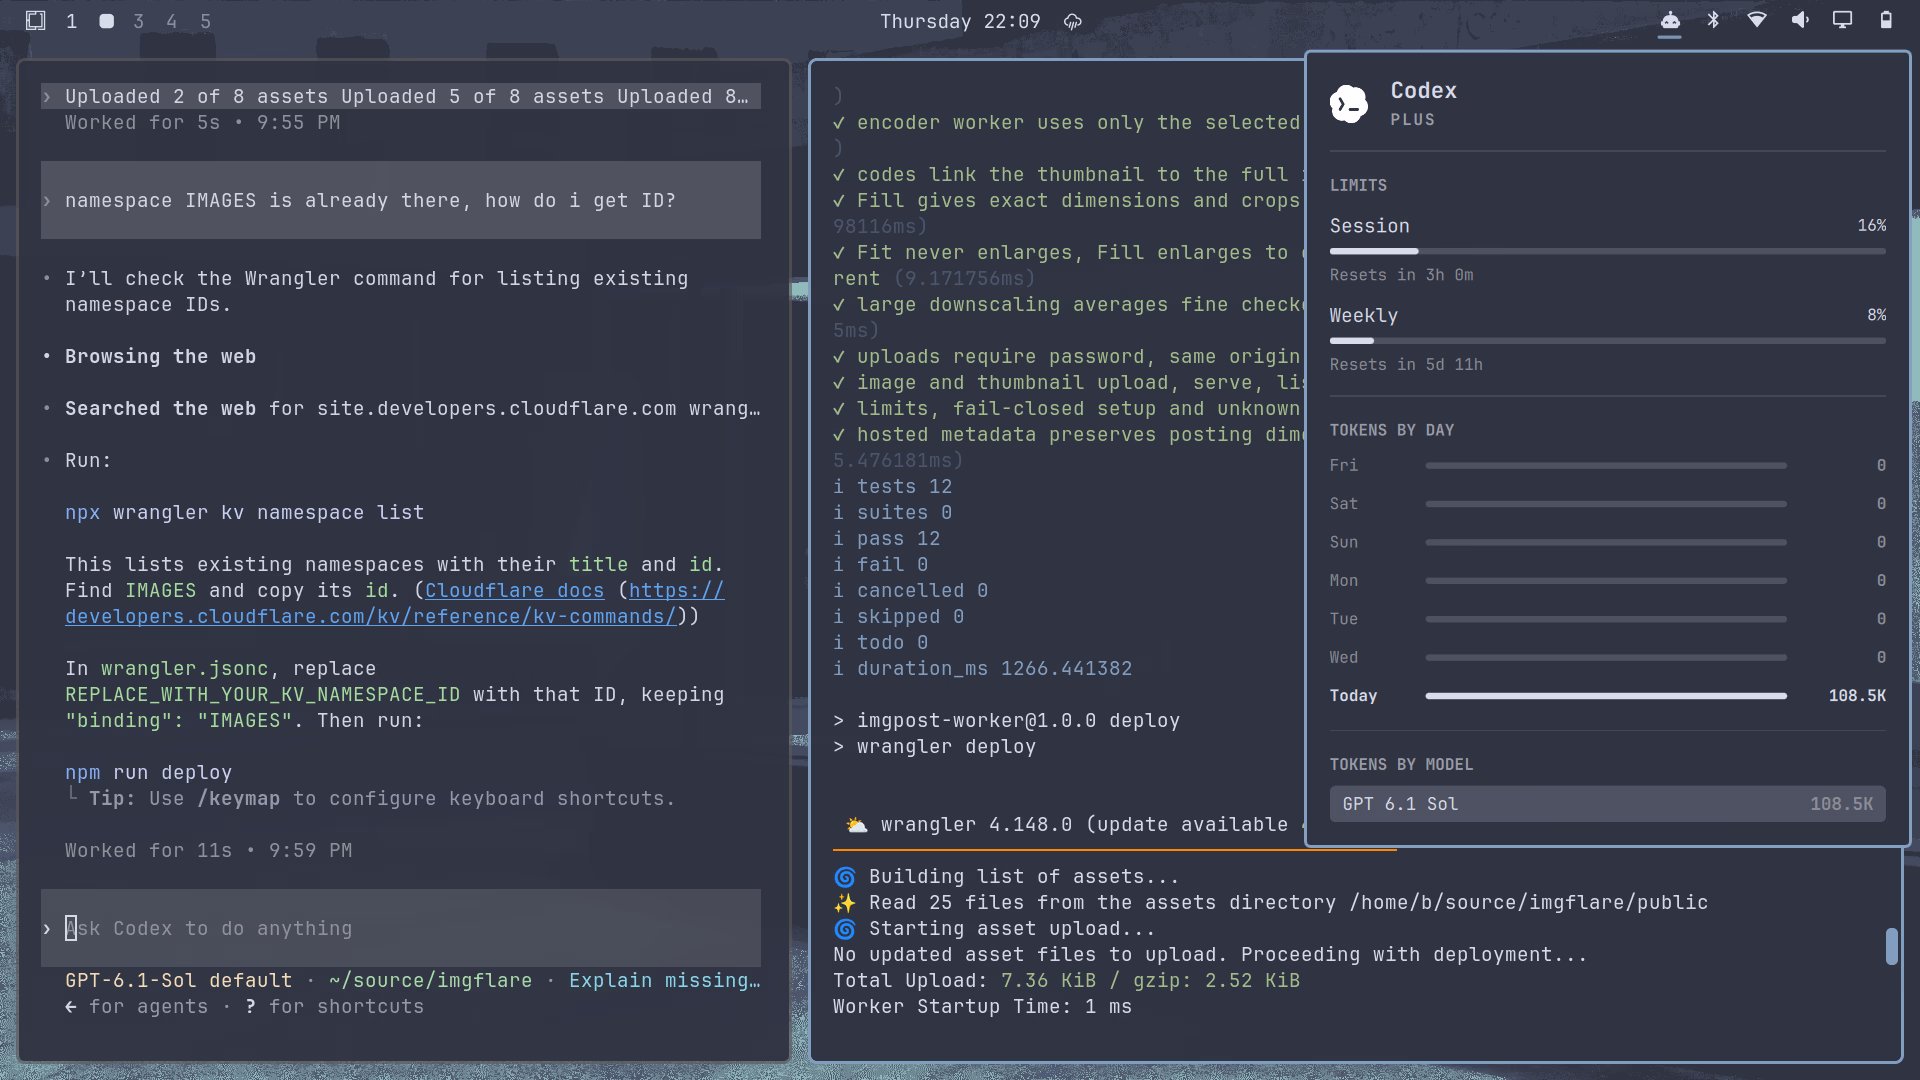This screenshot has width=1920, height=1080.
Task: Click 'duration_ms 1266.441382' line
Action: coord(983,669)
